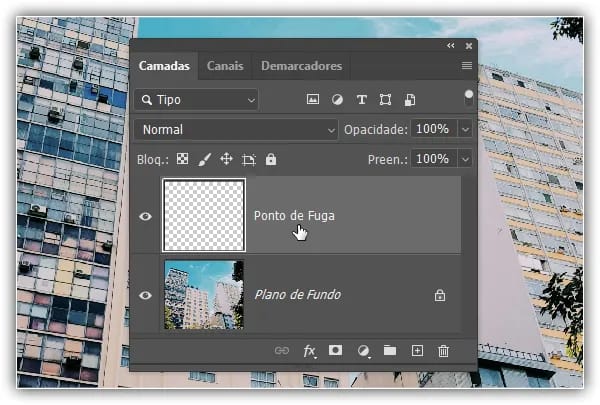Click the Plano de Fundo layer name
The image size is (600, 405).
coord(298,295)
